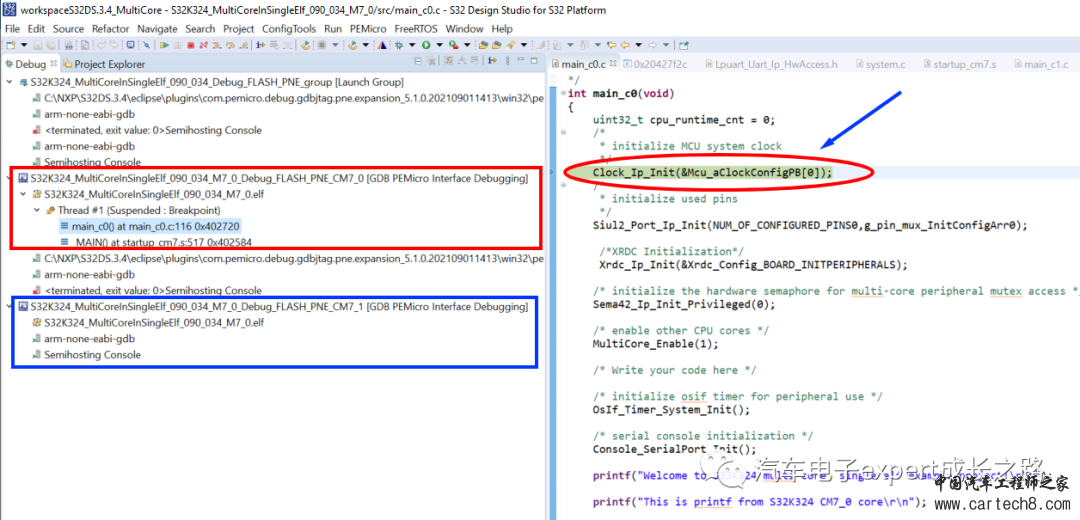1080x520 pixels.
Task: Click the Suspend debug icon
Action: (x=178, y=45)
